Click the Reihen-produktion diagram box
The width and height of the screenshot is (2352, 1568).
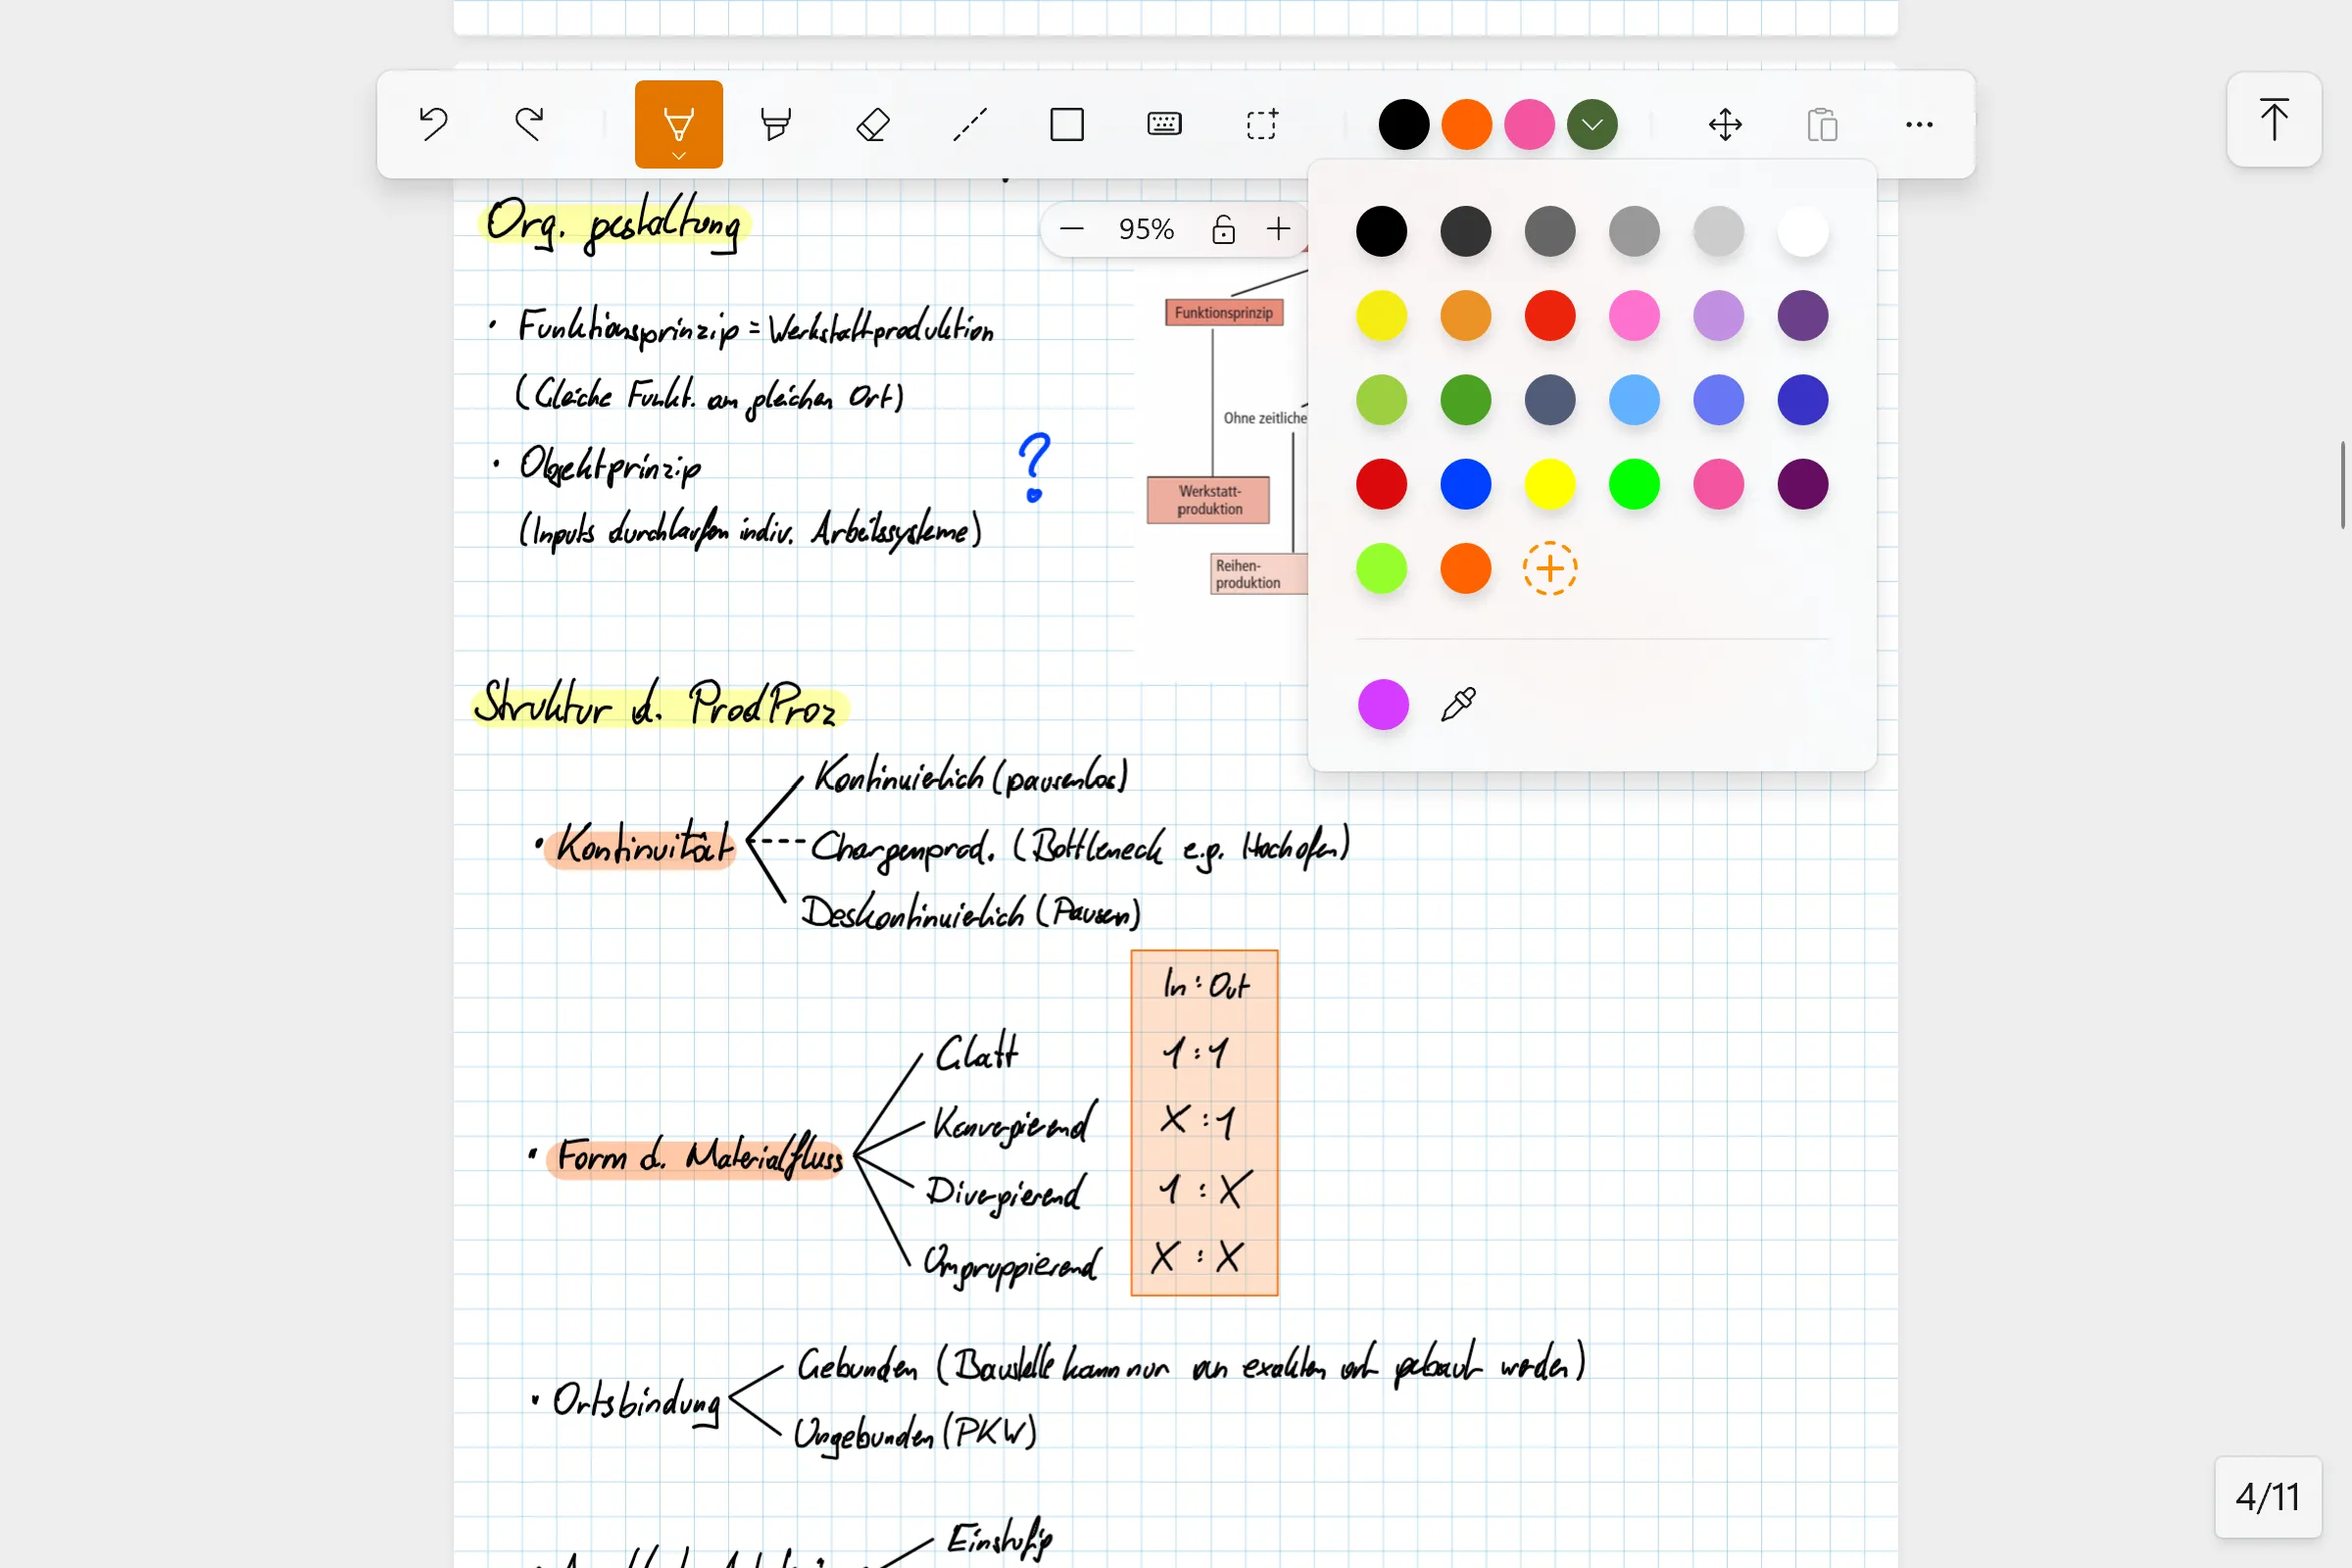pos(1258,574)
